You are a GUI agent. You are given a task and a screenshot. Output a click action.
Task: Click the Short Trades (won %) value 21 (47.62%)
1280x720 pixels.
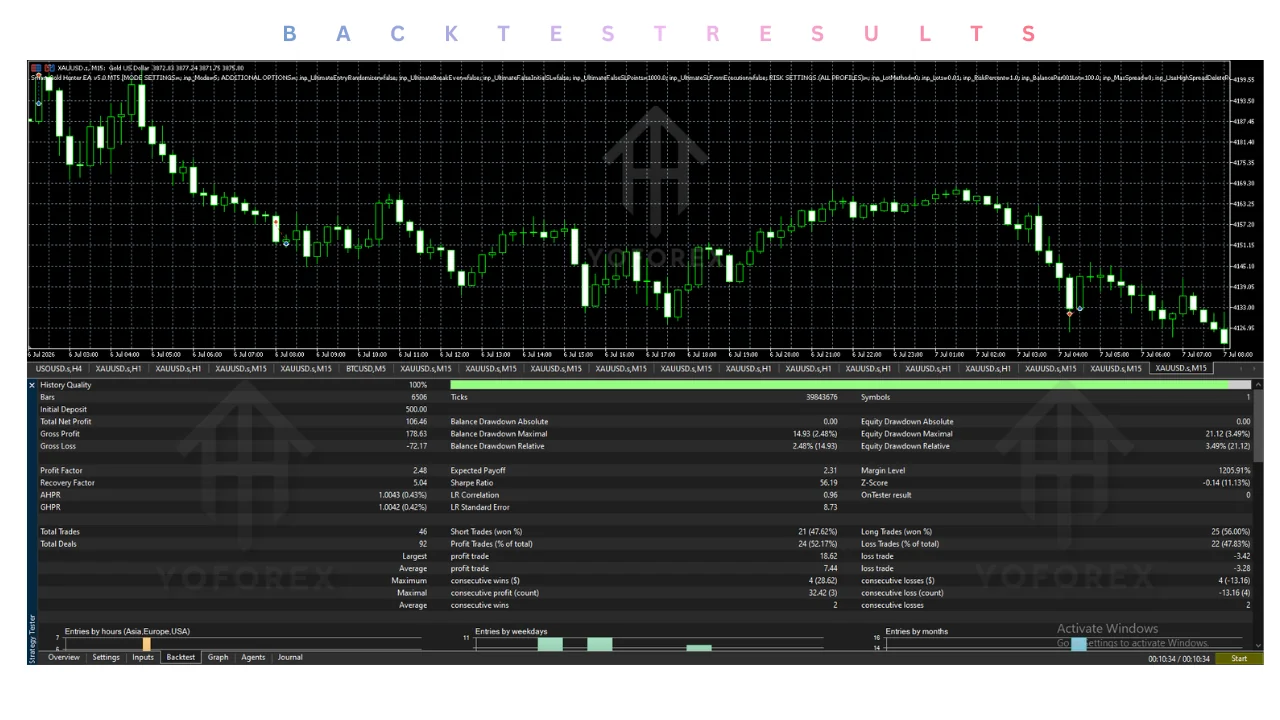816,532
